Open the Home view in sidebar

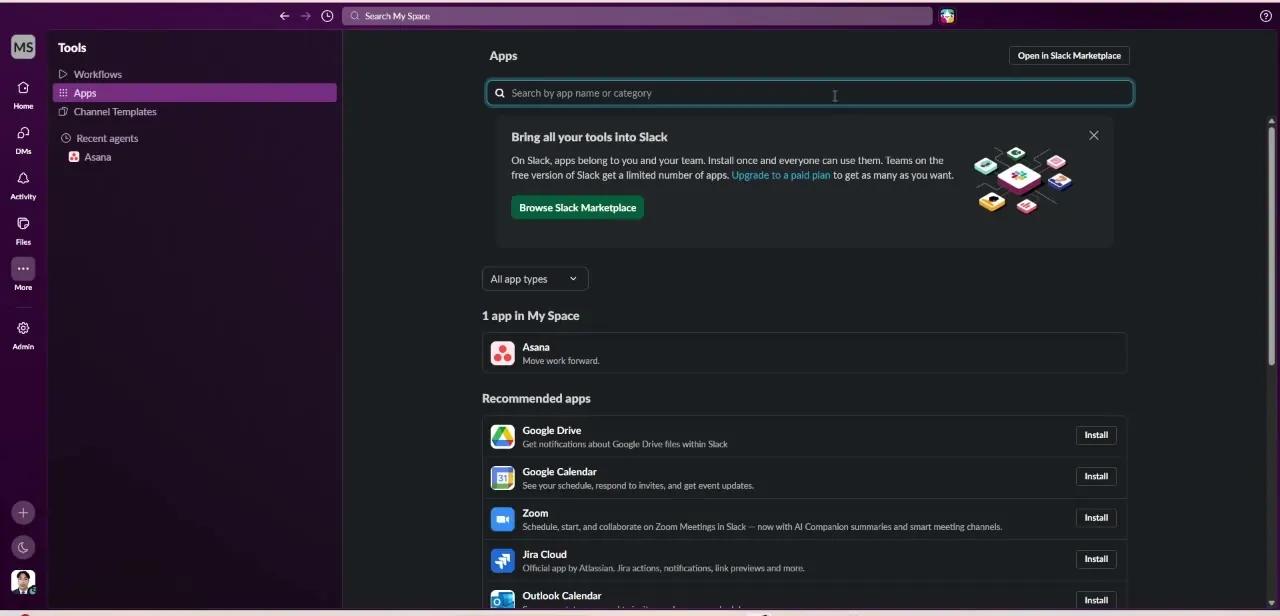pyautogui.click(x=23, y=93)
